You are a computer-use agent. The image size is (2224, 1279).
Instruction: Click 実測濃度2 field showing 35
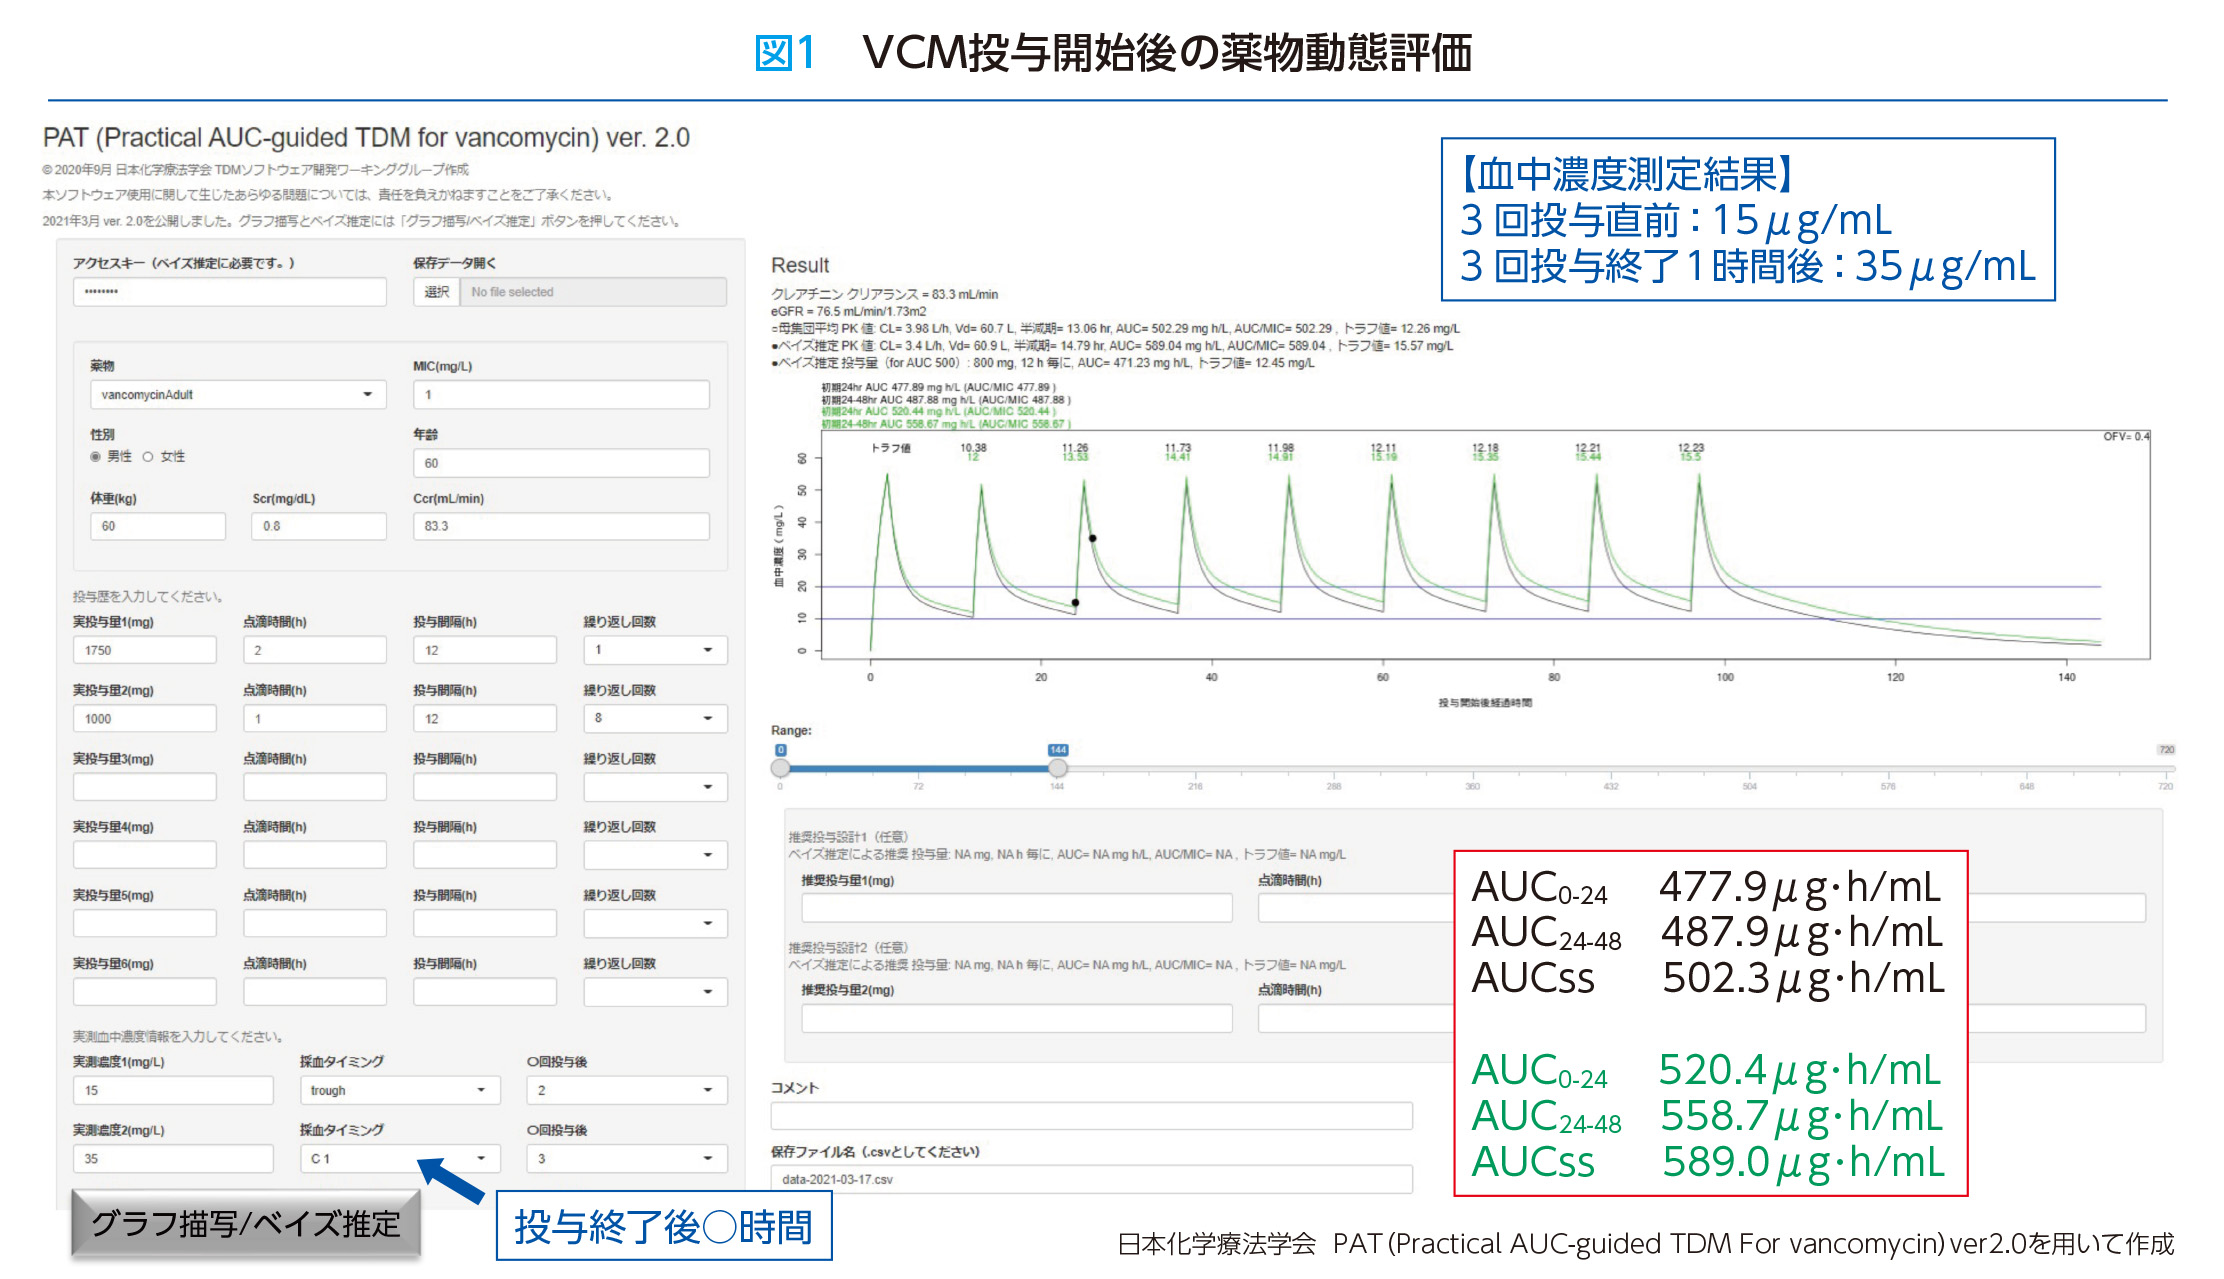(172, 1158)
